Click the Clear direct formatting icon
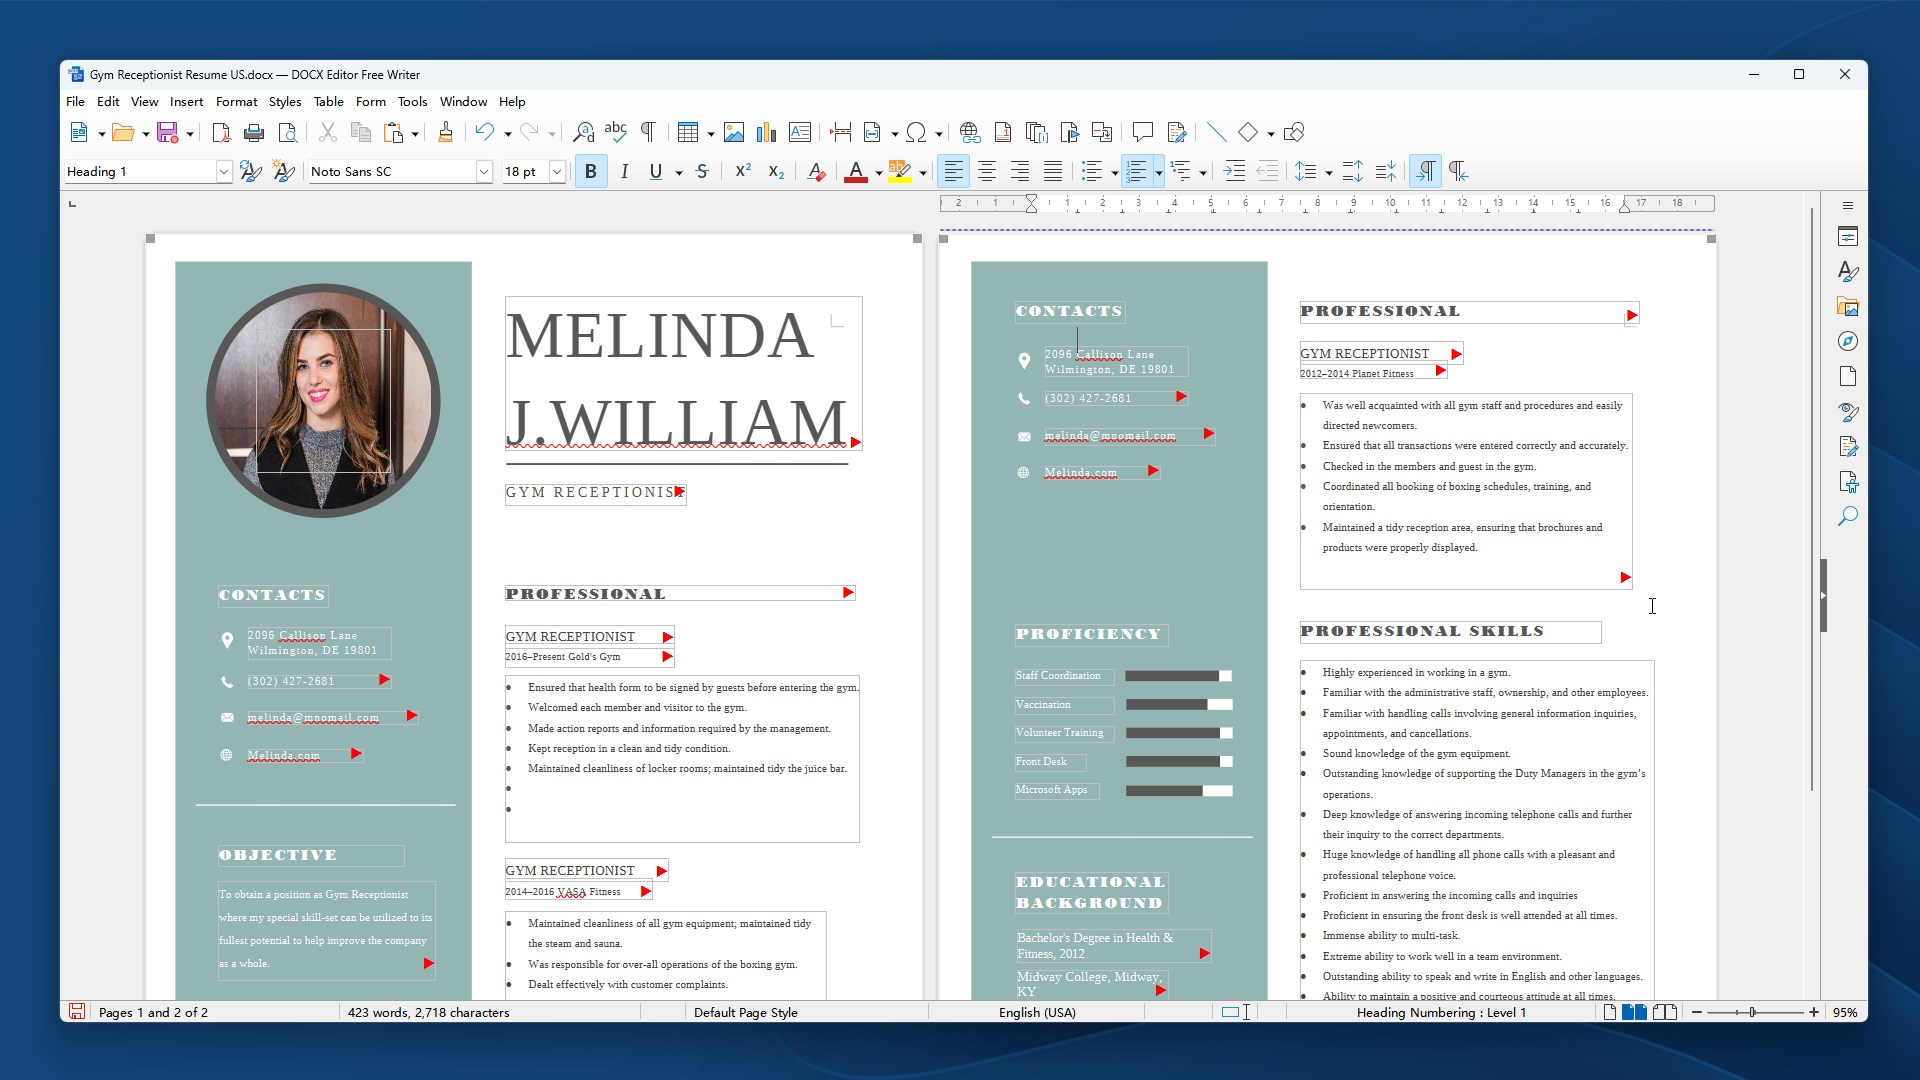This screenshot has width=1920, height=1080. tap(816, 172)
